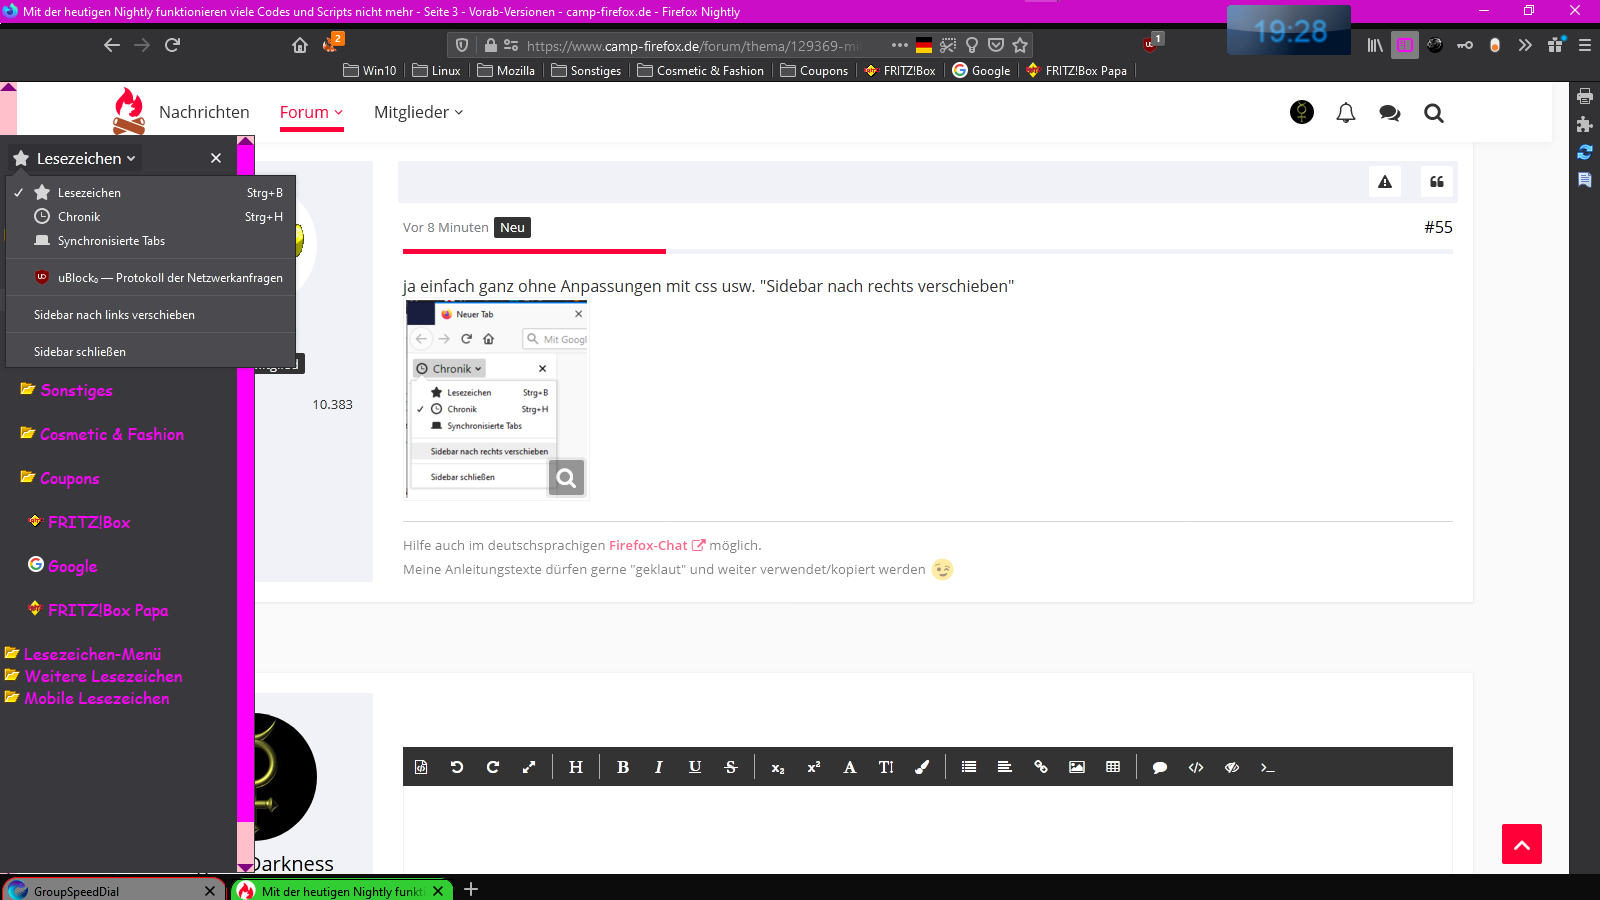1600x900 pixels.
Task: Choose Sidebar nach links verschieben
Action: coord(151,315)
